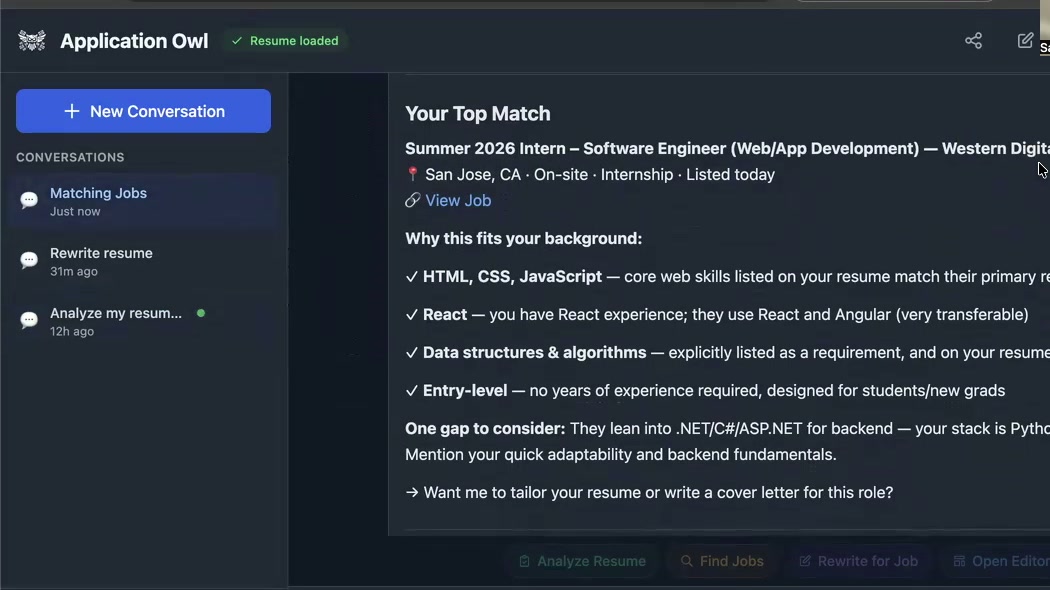
Task: Click the Open Editor panel icon
Action: pos(961,561)
